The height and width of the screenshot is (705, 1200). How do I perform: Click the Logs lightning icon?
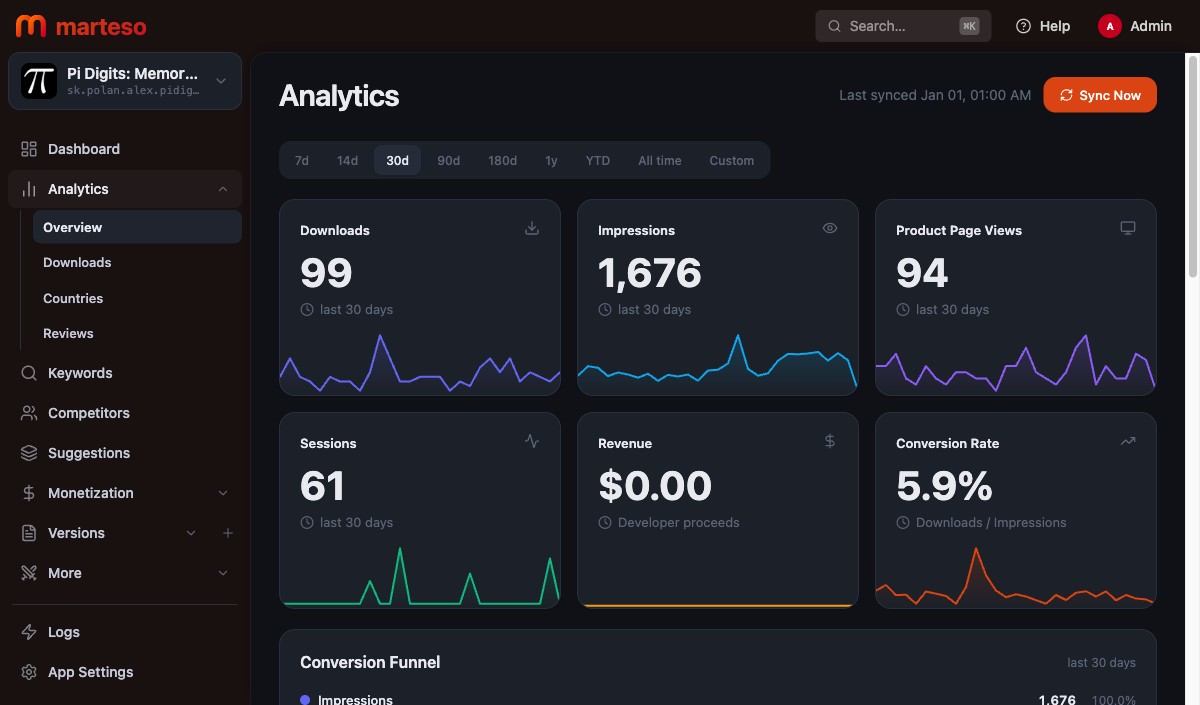point(29,632)
